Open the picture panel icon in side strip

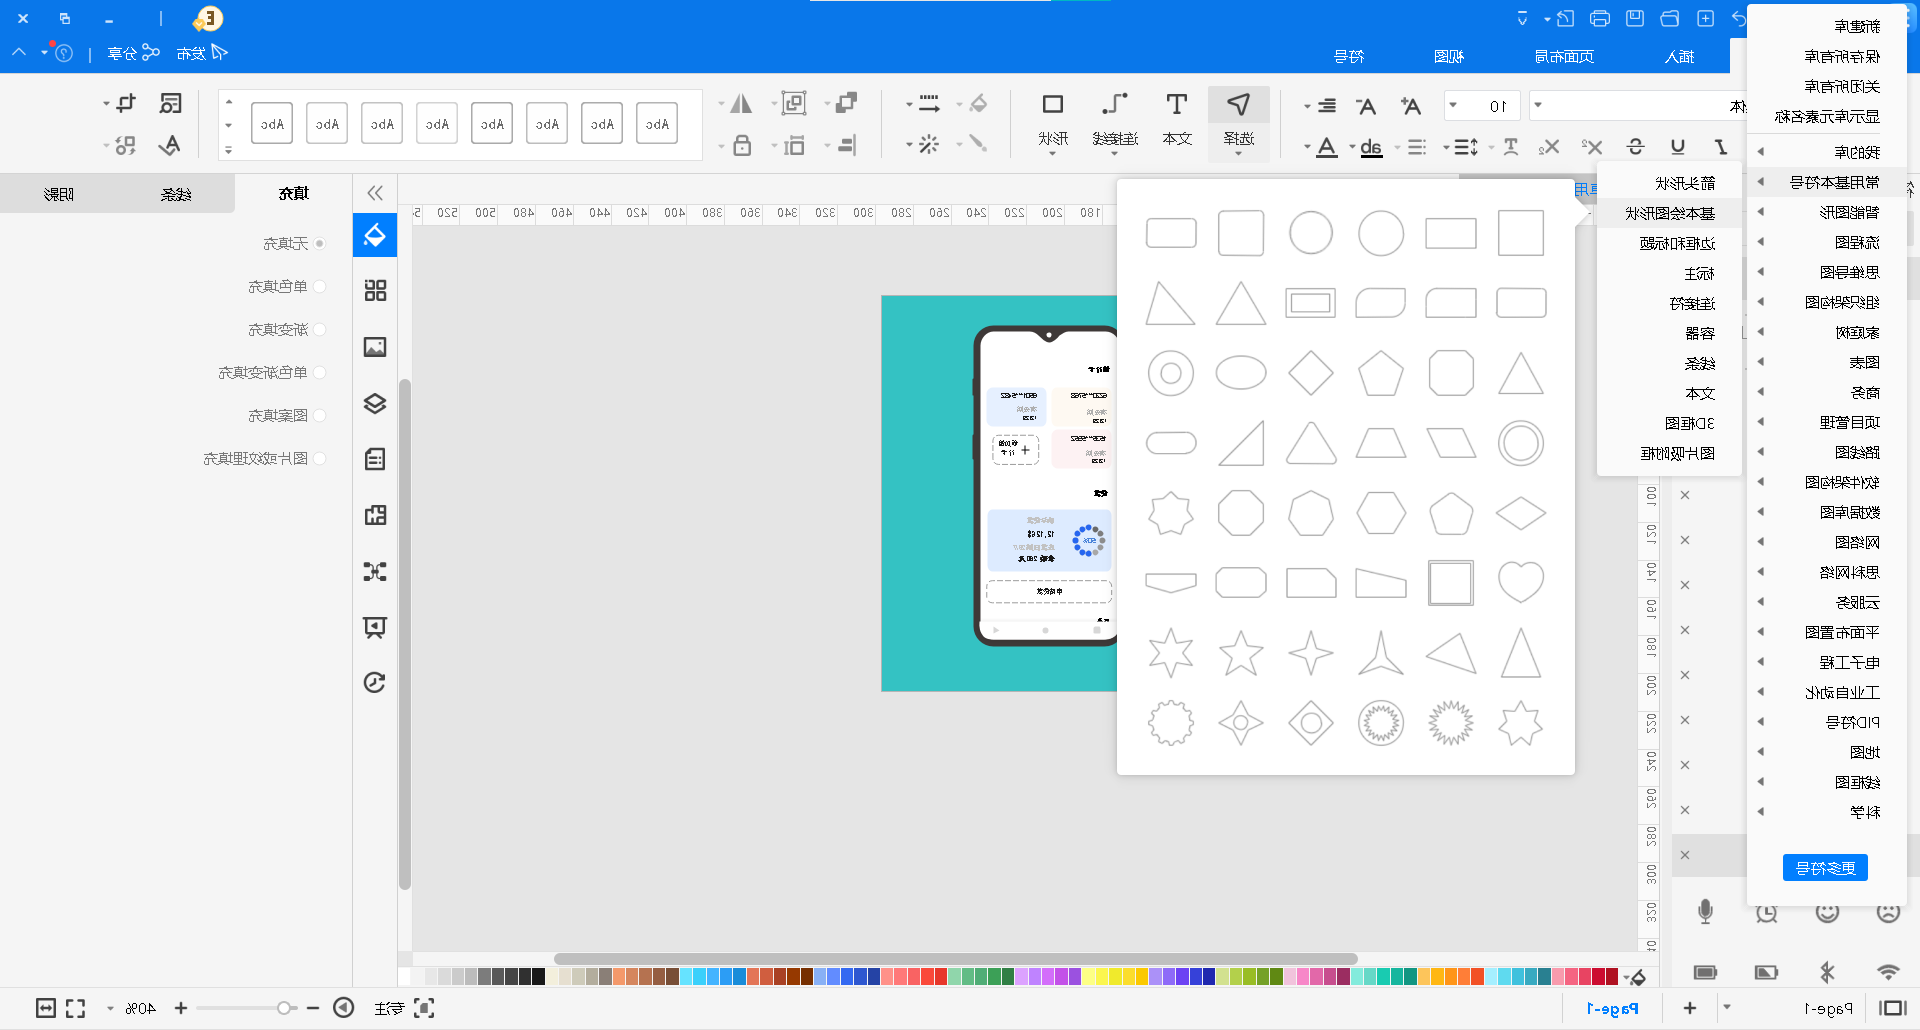(x=375, y=347)
